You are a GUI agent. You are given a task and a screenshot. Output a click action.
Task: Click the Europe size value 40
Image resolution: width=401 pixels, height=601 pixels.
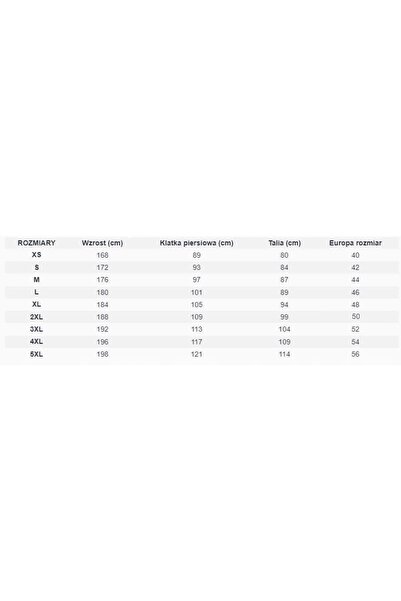click(355, 255)
